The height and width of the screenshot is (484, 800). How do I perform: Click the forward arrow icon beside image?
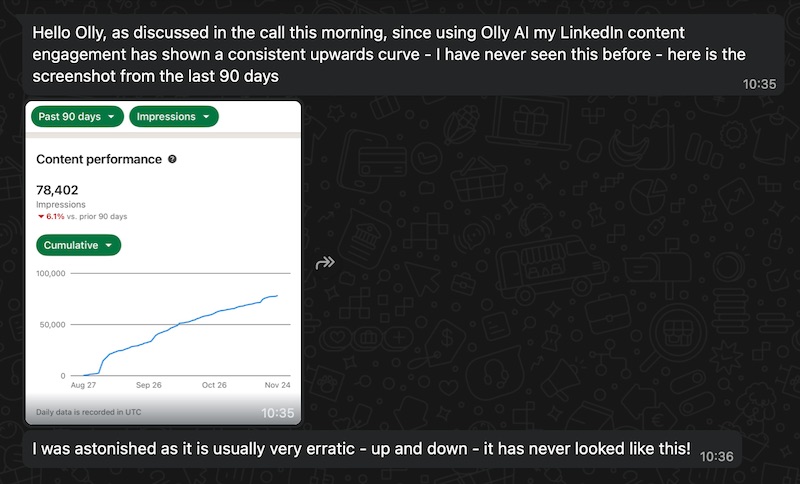[325, 263]
